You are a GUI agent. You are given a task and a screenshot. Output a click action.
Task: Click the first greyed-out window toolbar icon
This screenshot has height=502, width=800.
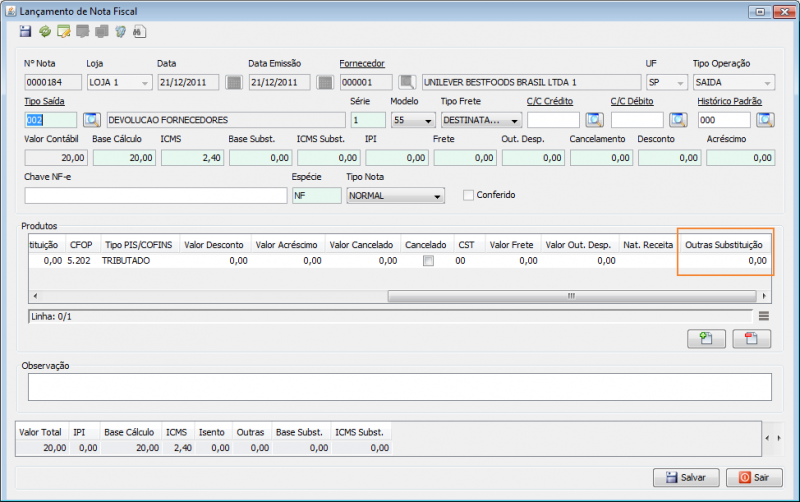[83, 32]
